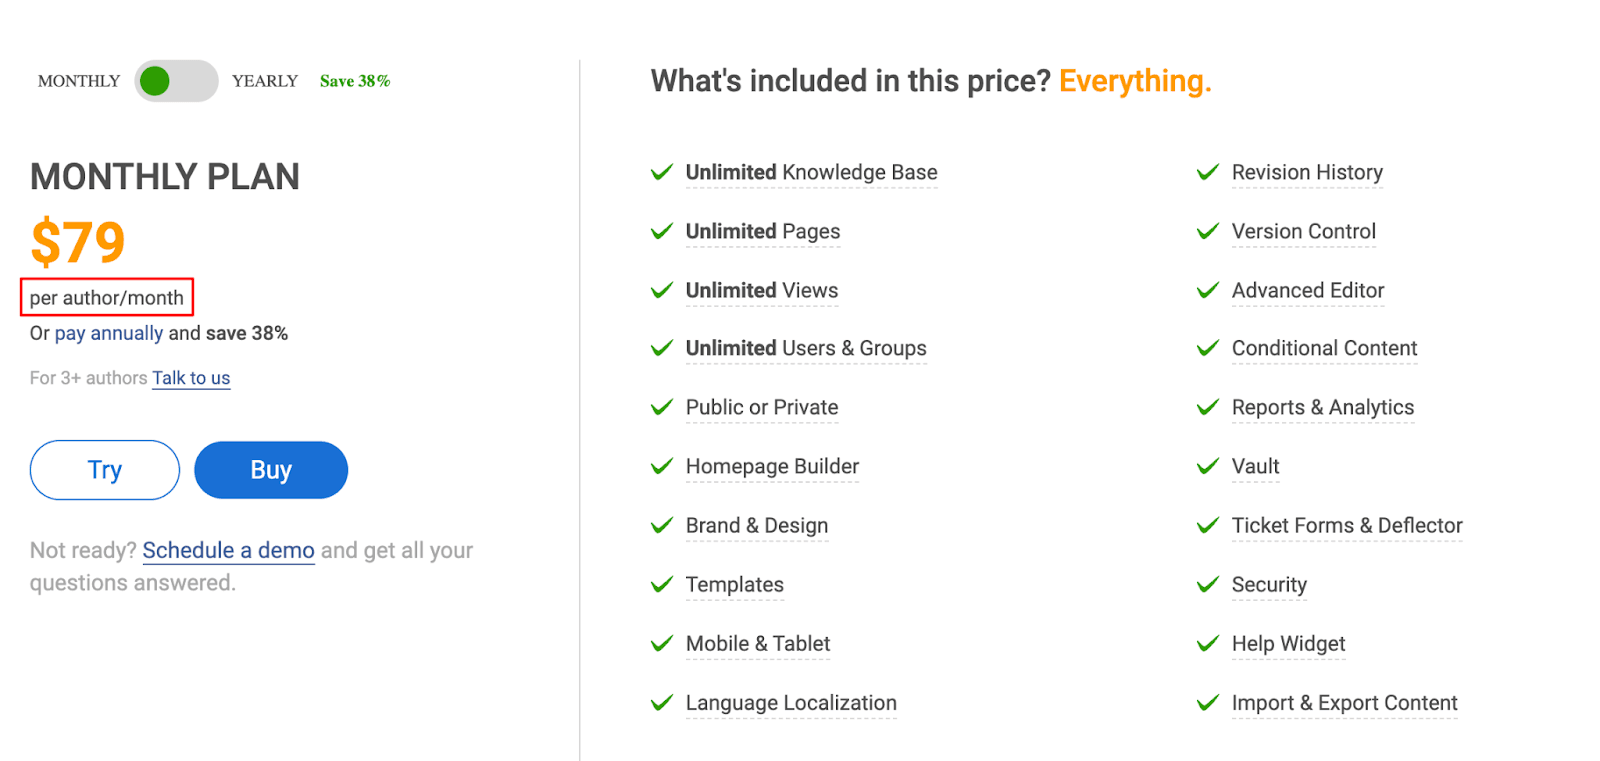Click checkmark icon beside Language Localization
This screenshot has height=761, width=1600.
pyautogui.click(x=662, y=703)
